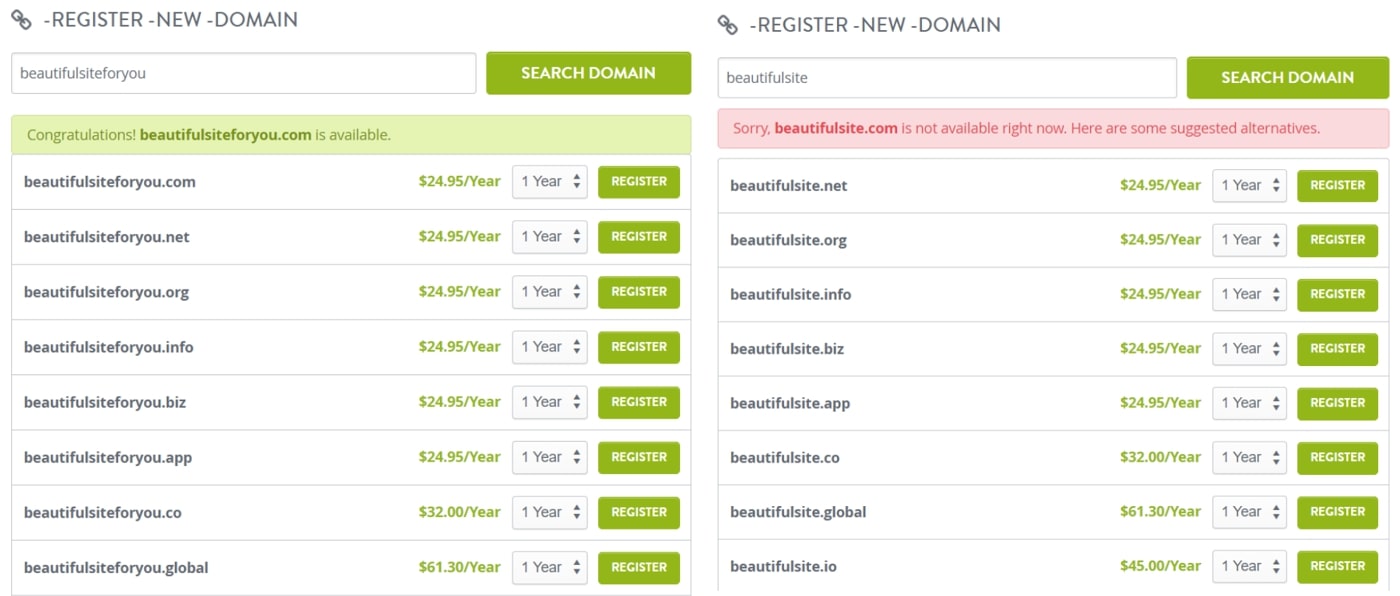
Task: Open the 1 Year dropdown for beautifulsiteforyou.net
Action: click(x=549, y=236)
